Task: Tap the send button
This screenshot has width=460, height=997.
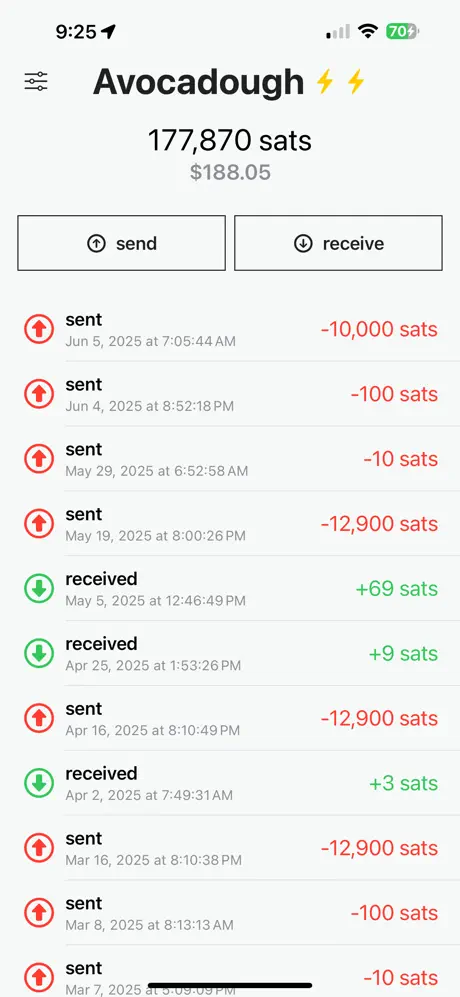Action: [122, 243]
